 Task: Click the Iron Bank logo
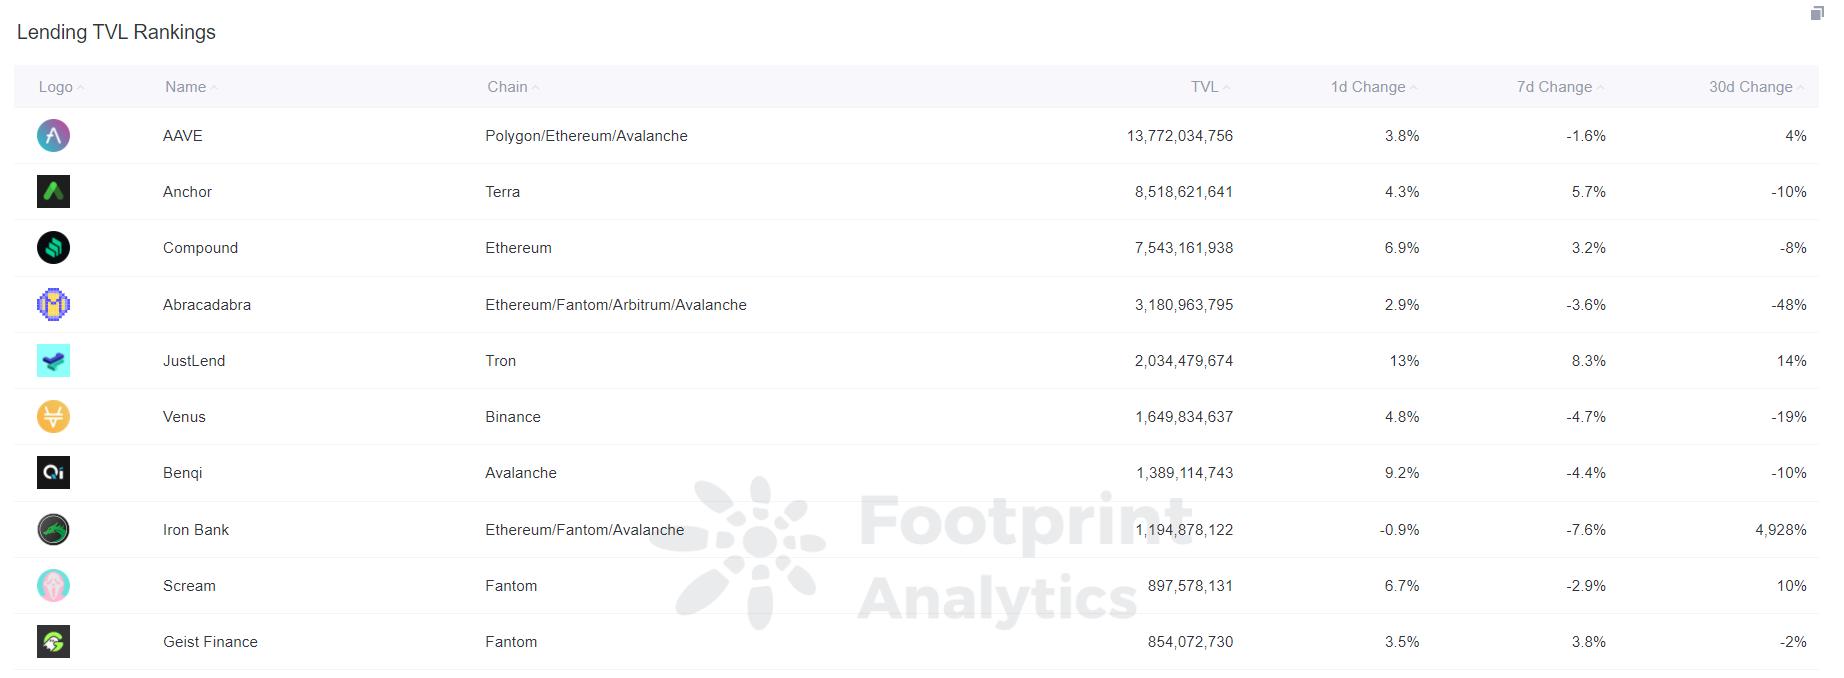click(x=53, y=529)
